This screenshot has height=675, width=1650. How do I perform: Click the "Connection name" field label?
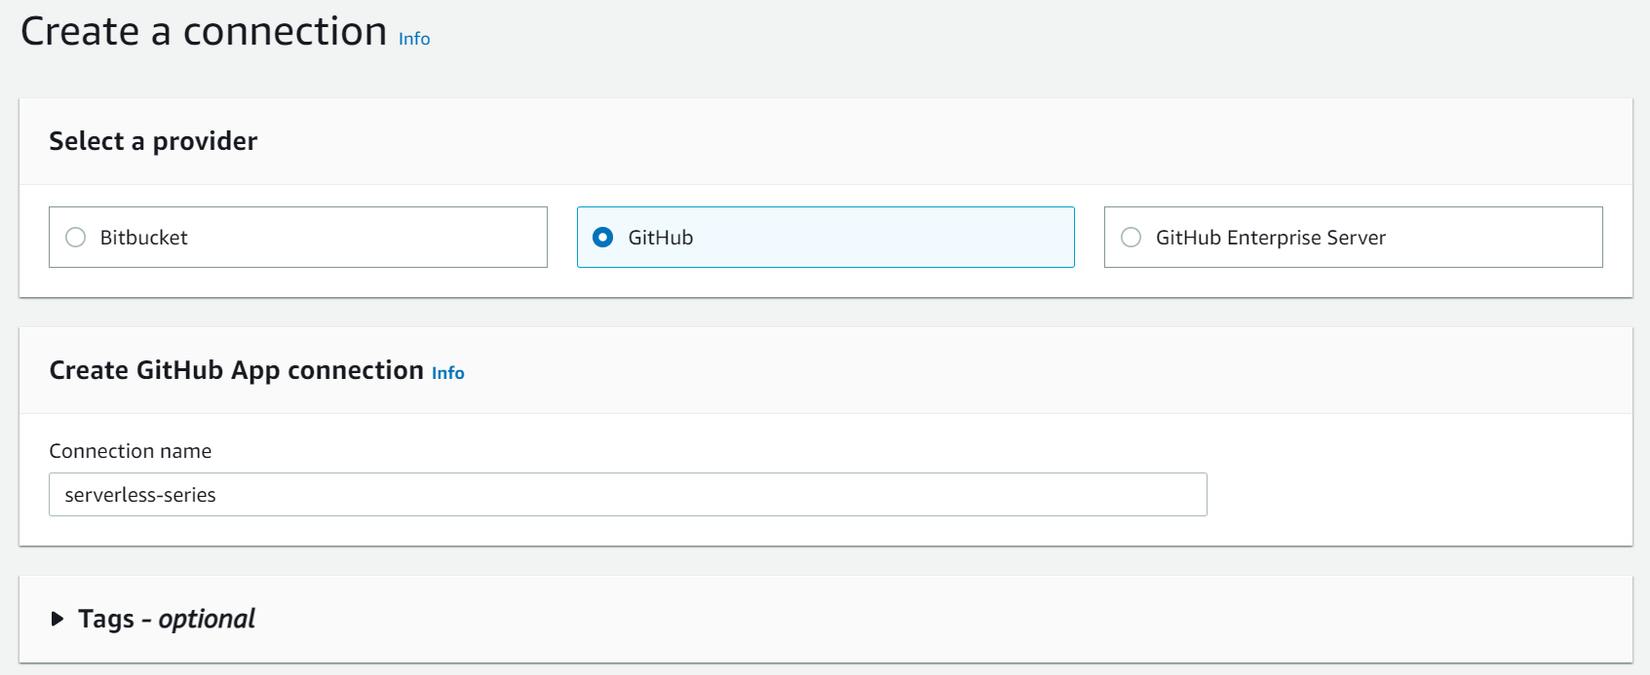click(130, 451)
